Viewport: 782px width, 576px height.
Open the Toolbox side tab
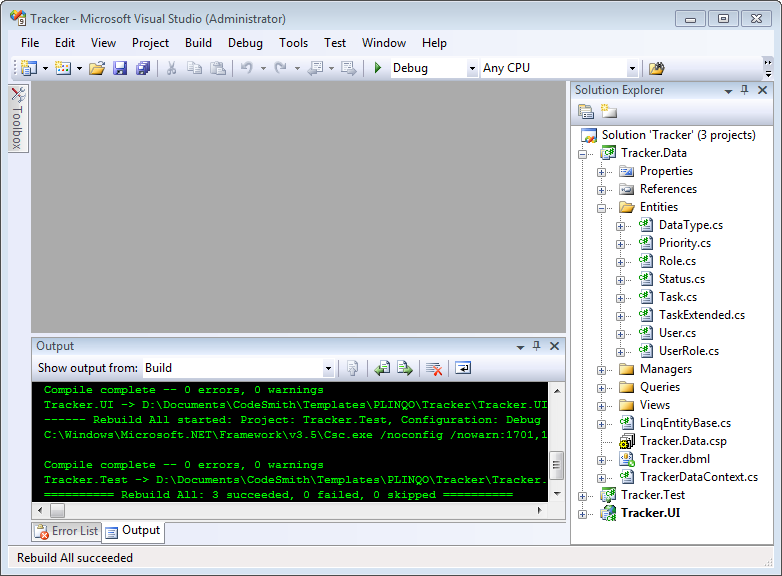18,118
